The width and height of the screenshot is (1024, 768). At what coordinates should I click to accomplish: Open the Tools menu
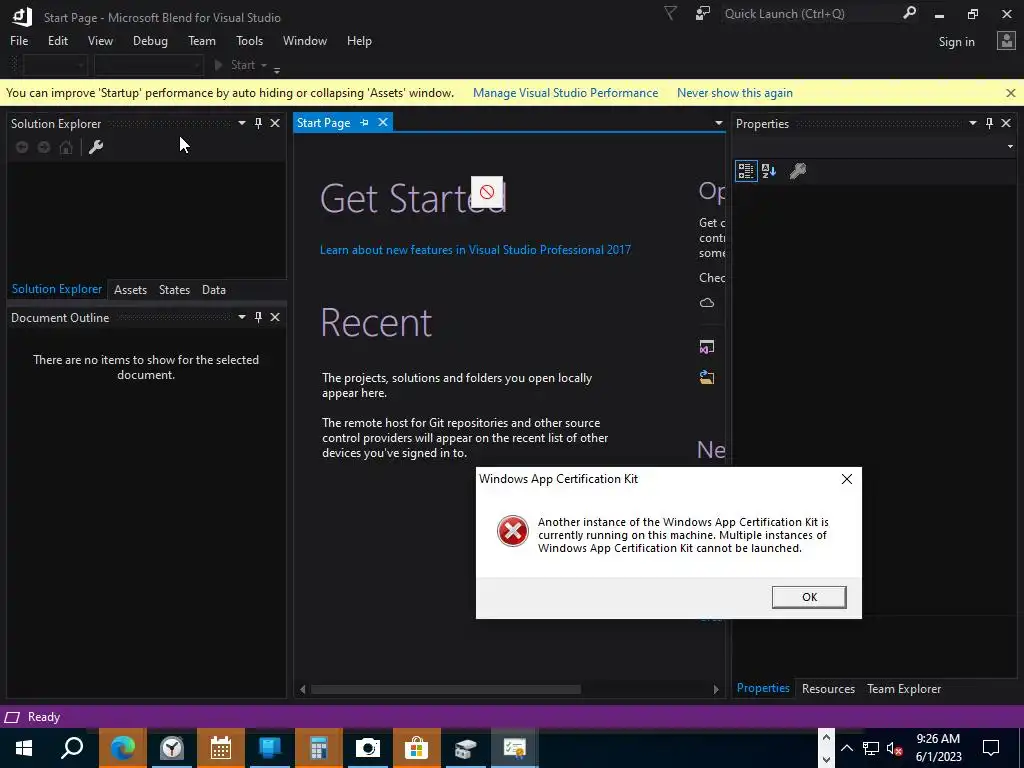click(249, 40)
